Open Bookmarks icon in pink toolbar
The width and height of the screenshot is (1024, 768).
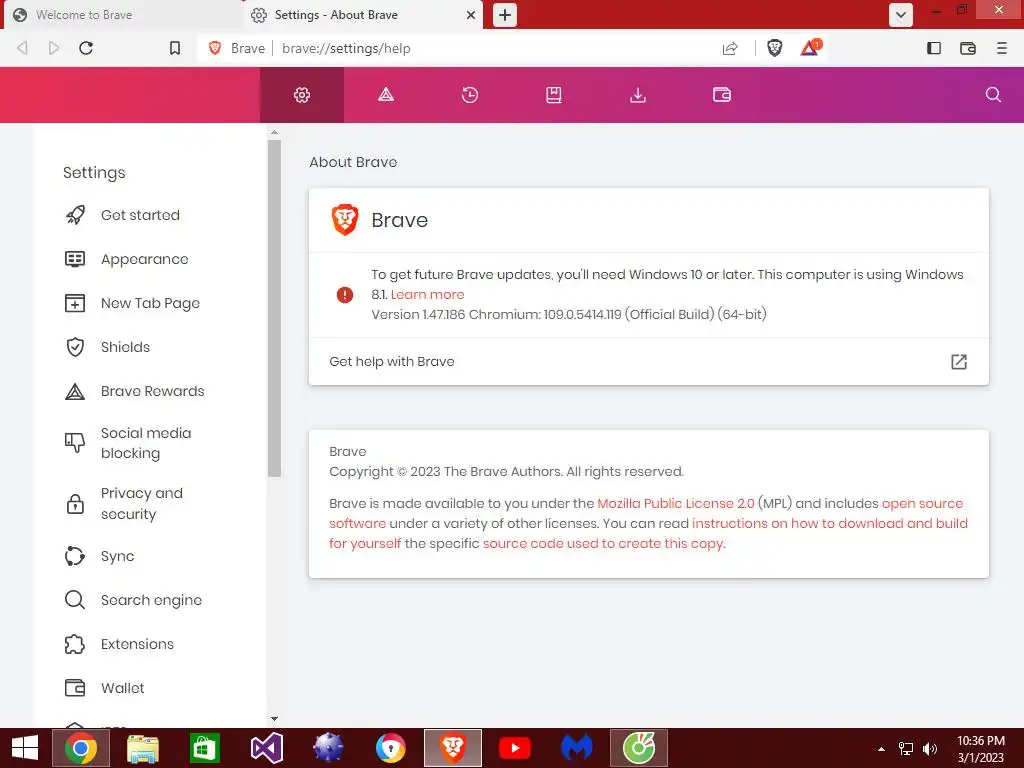(554, 95)
